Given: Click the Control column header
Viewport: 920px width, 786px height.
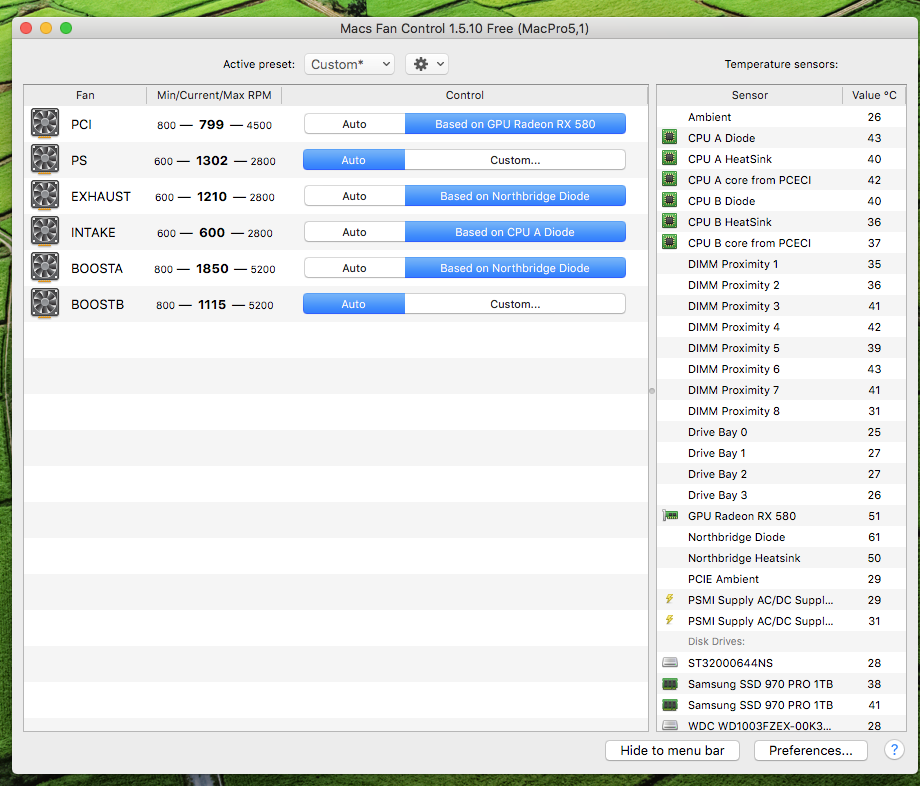Looking at the screenshot, I should tap(465, 95).
